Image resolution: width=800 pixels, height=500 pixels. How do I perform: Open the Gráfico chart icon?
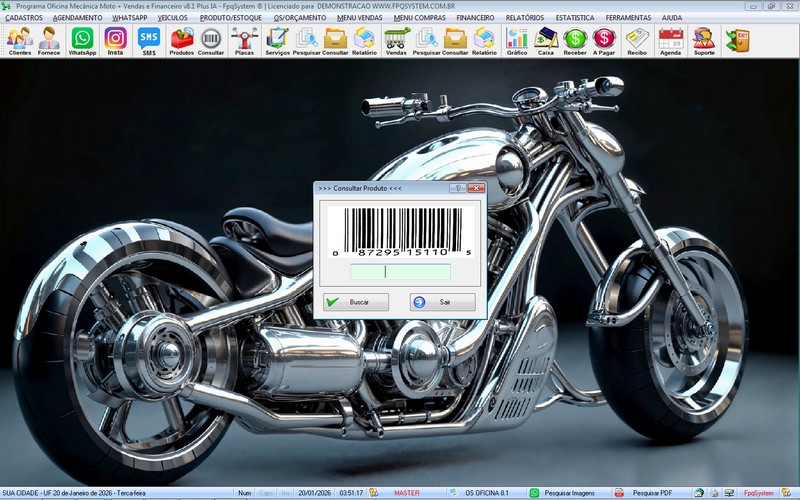click(517, 40)
